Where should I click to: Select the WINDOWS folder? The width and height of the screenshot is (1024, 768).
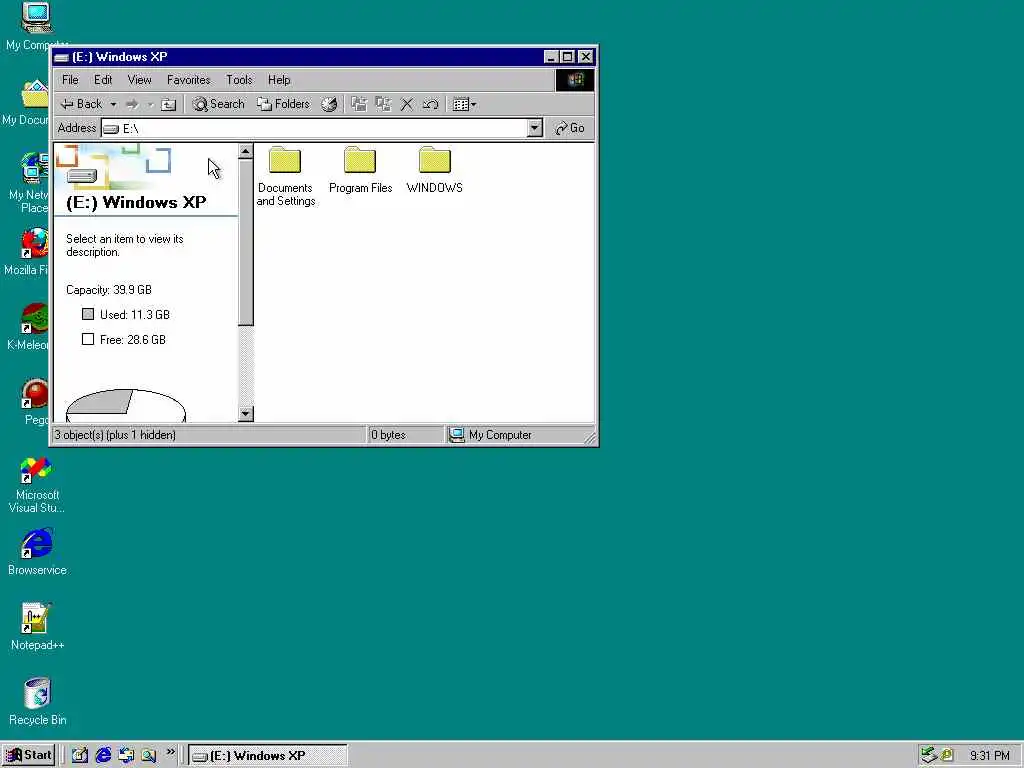coord(434,170)
